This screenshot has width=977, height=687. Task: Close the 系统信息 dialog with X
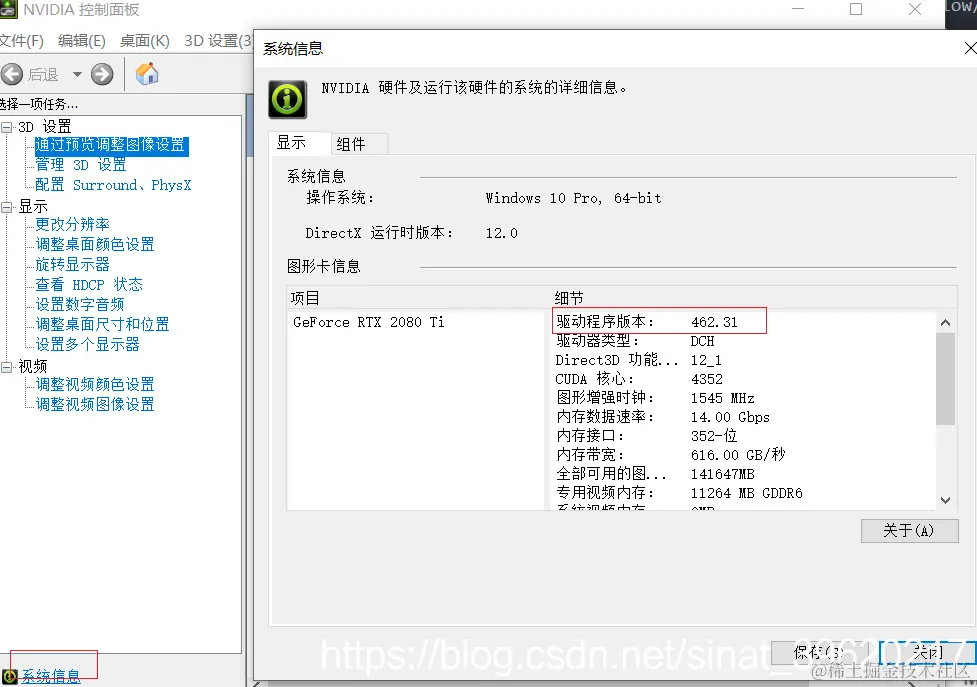point(970,48)
